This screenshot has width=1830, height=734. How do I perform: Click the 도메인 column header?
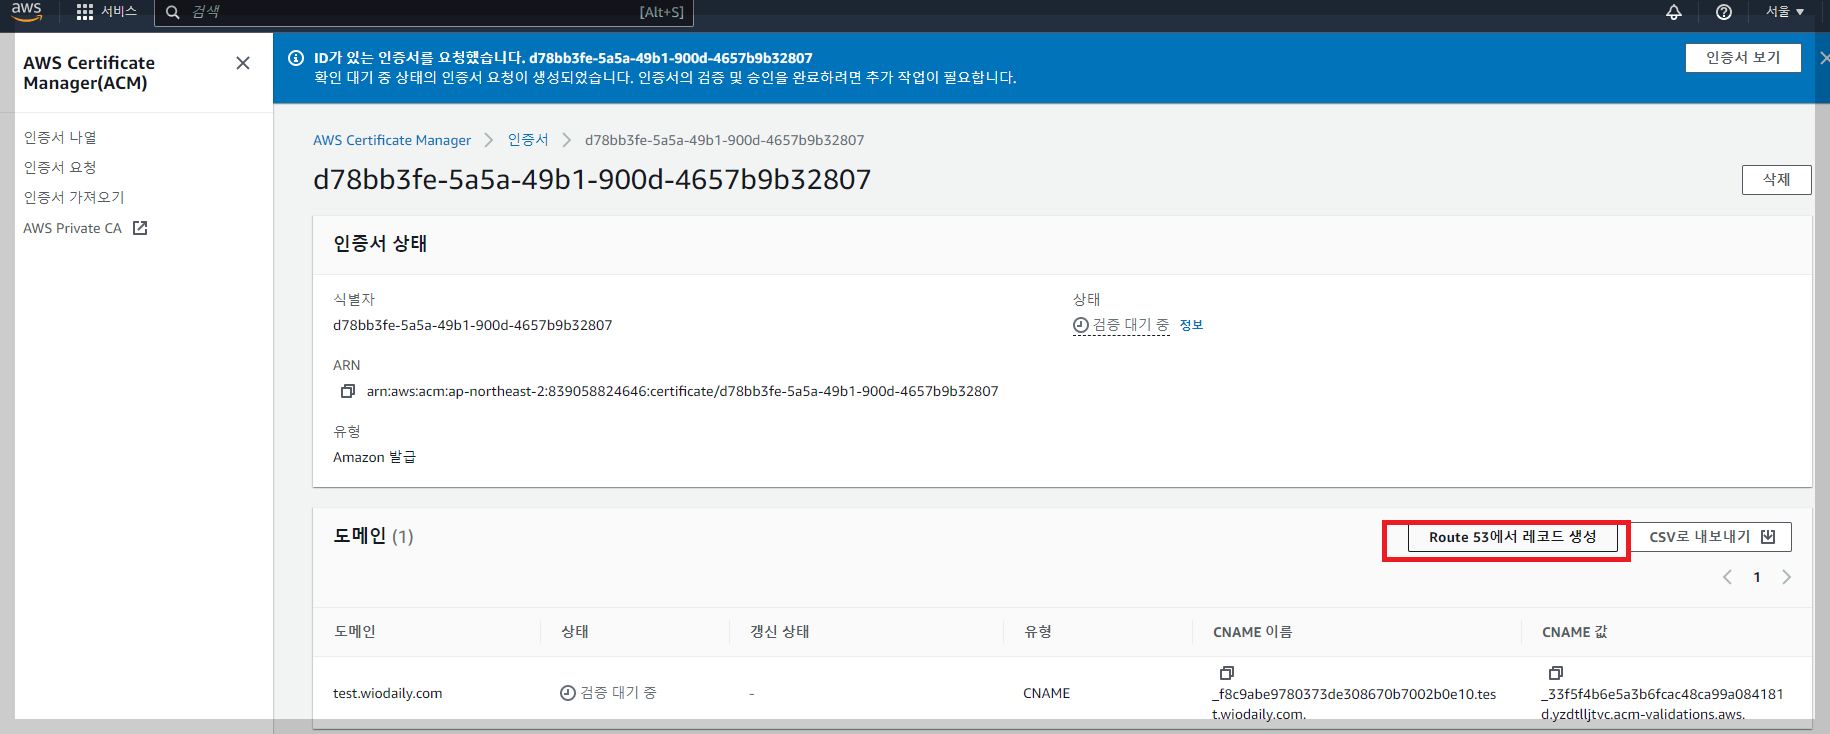(355, 632)
